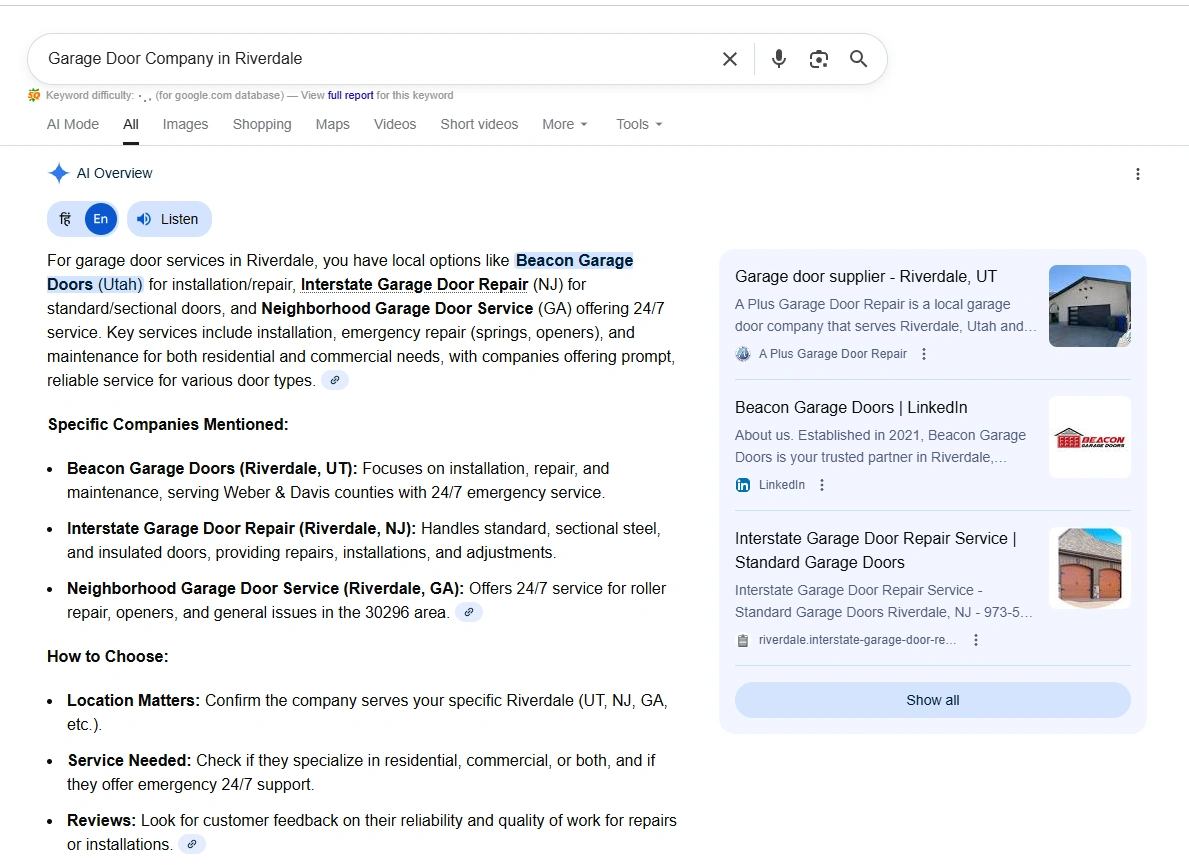Clear the search box with the X icon

point(729,59)
